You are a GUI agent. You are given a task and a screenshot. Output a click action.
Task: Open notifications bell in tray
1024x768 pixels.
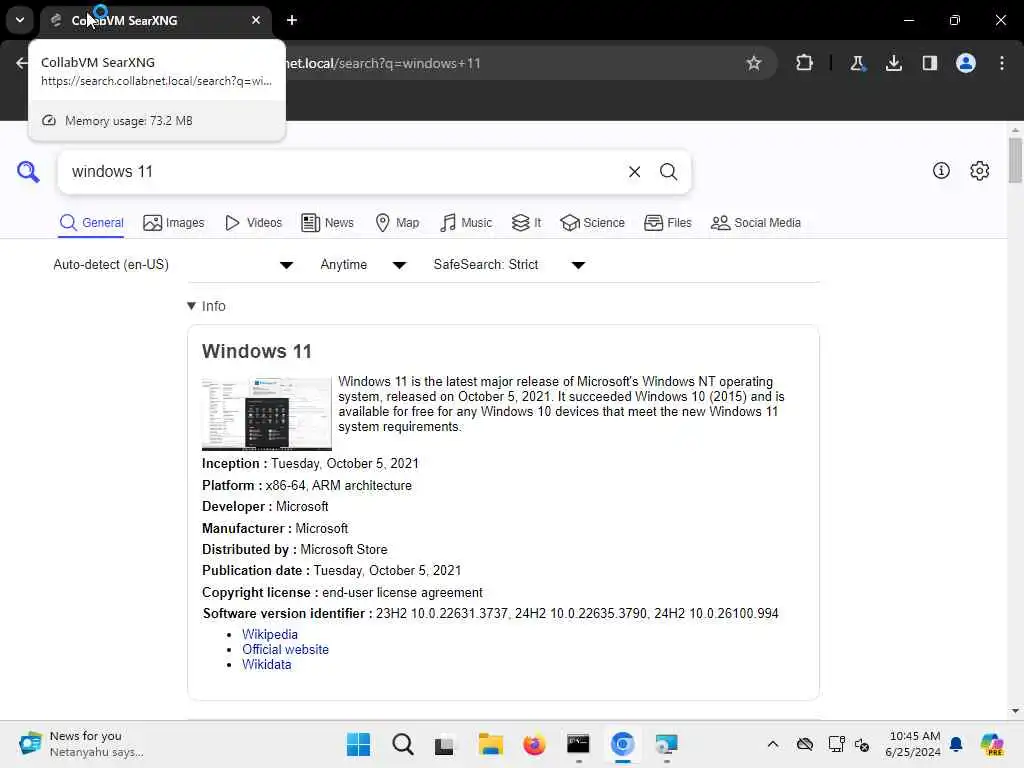[956, 744]
